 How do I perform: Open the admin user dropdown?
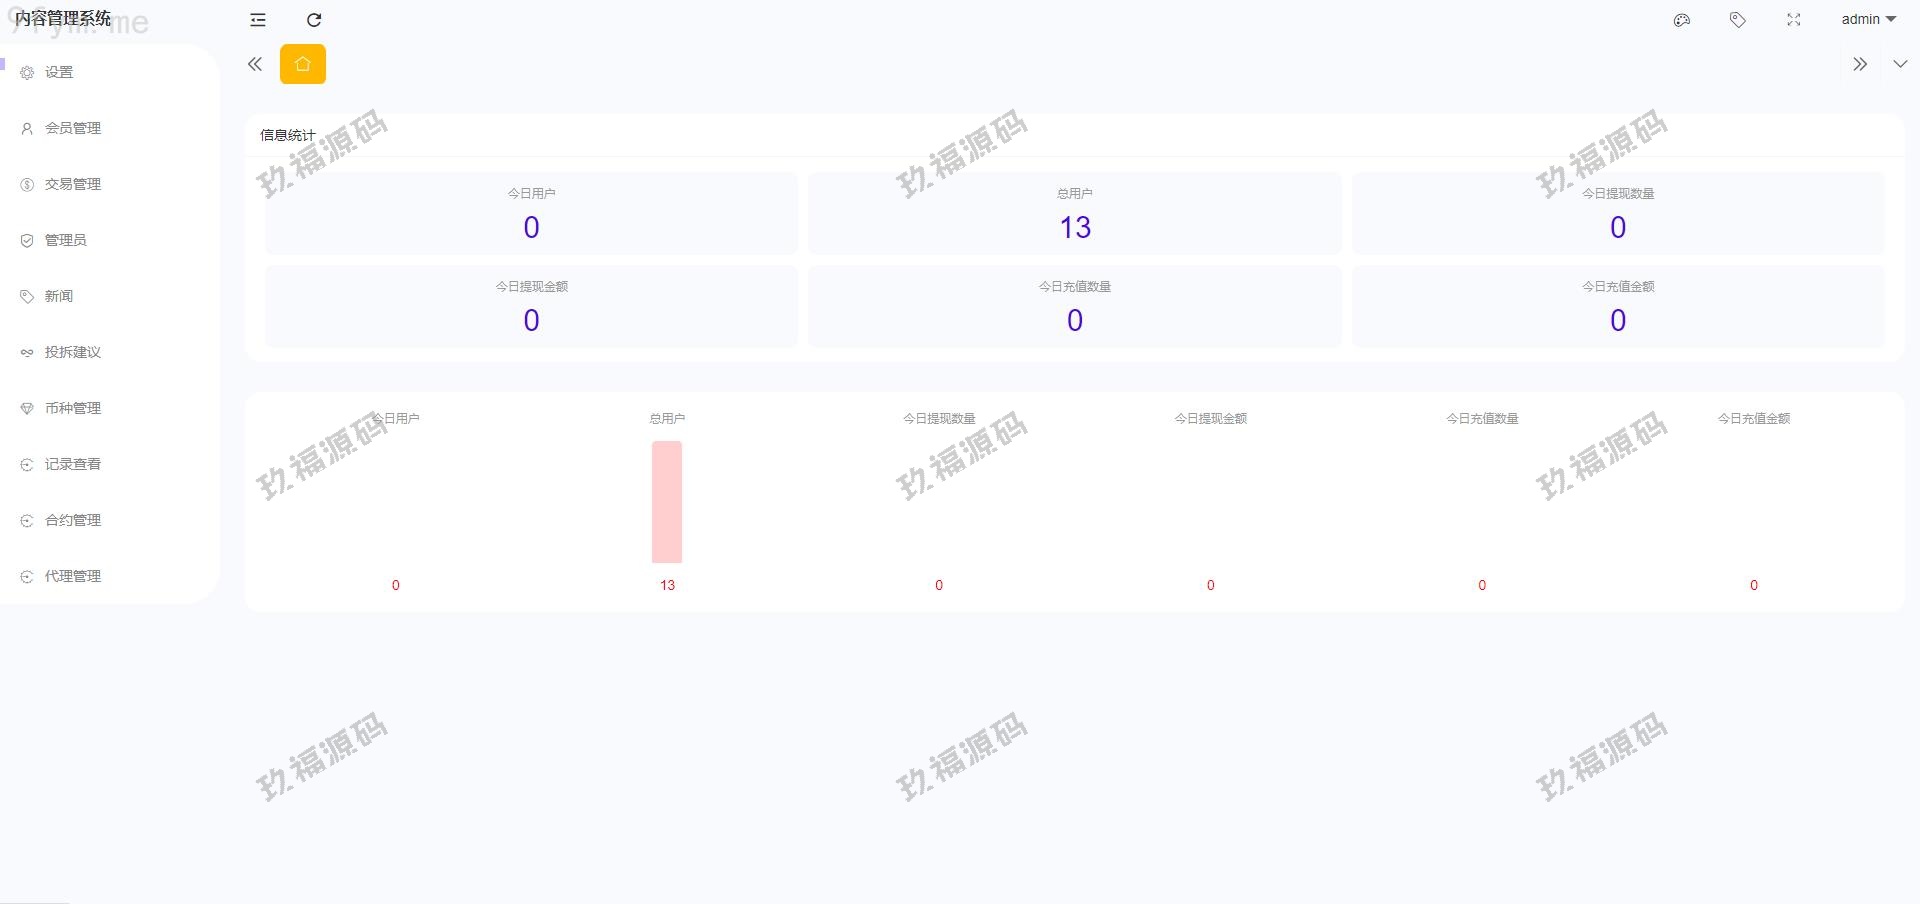[1868, 20]
